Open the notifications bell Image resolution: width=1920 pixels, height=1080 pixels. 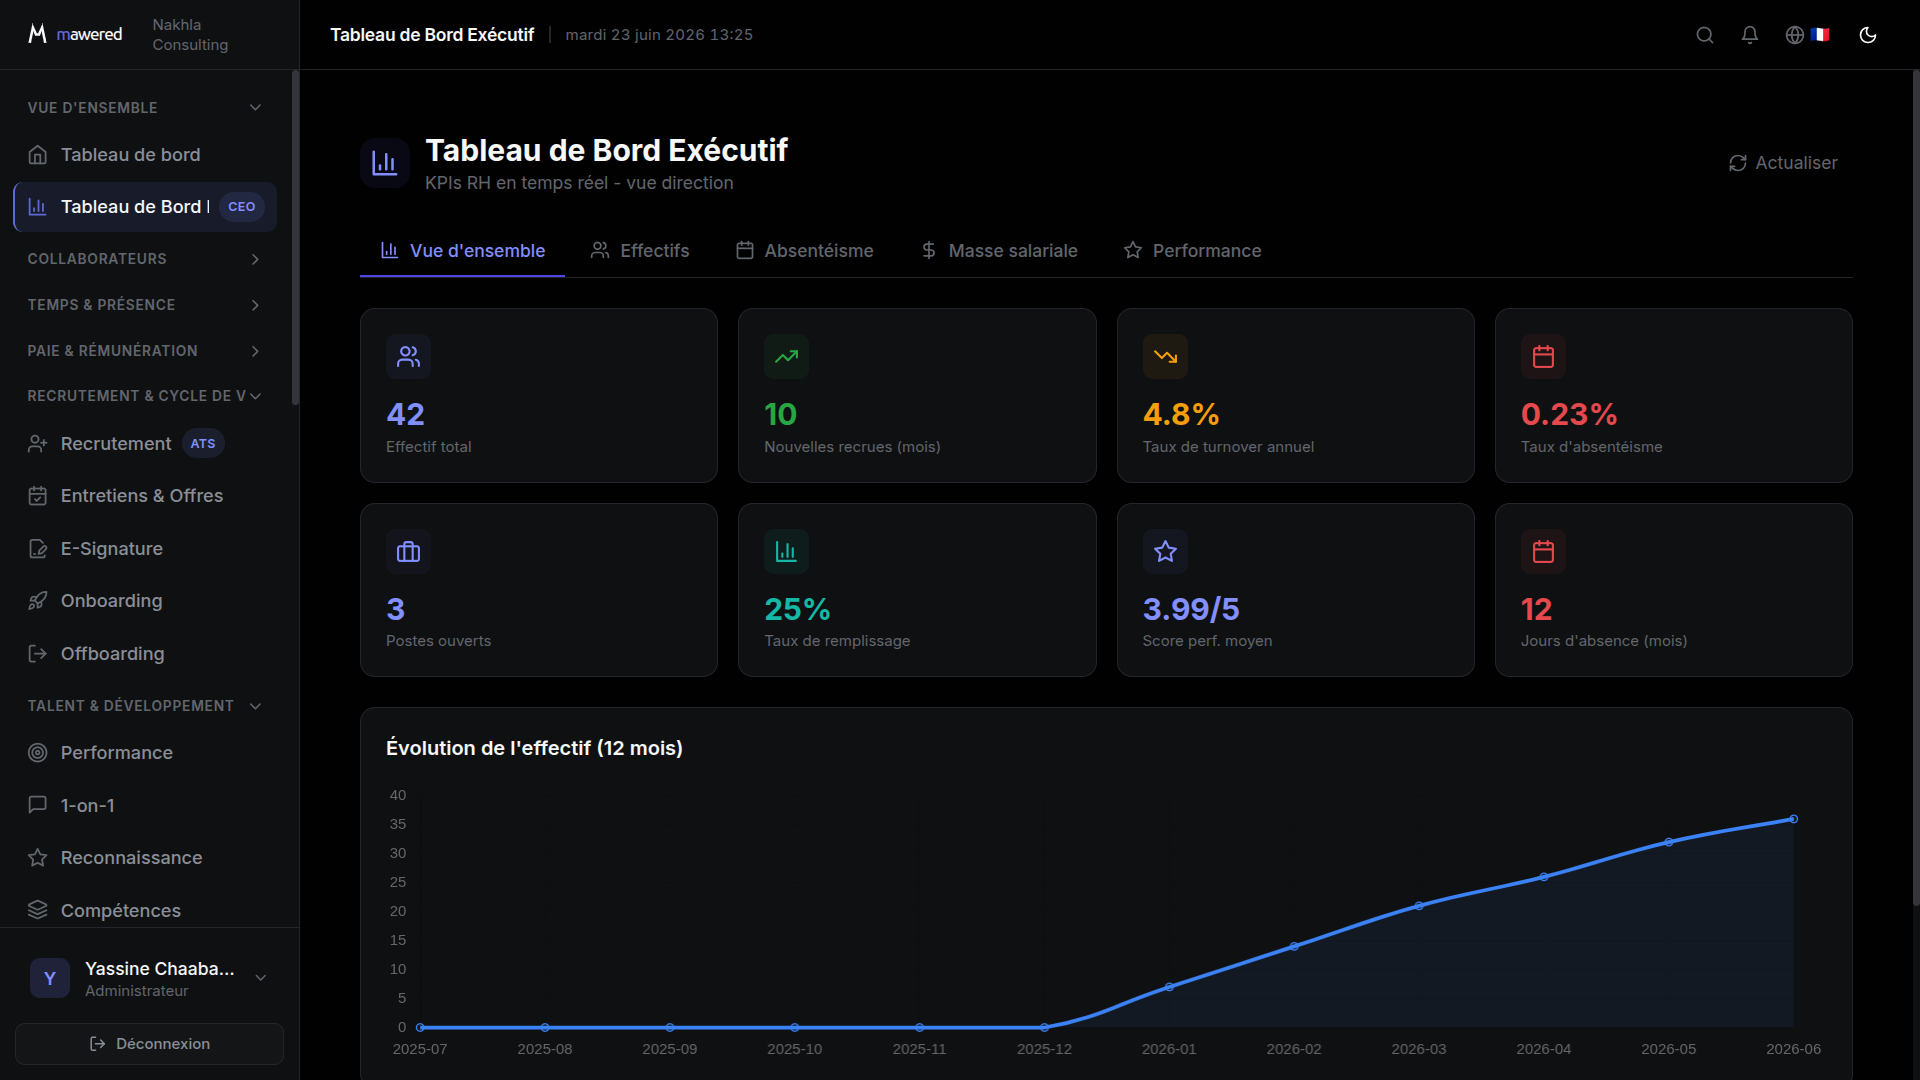coord(1750,35)
